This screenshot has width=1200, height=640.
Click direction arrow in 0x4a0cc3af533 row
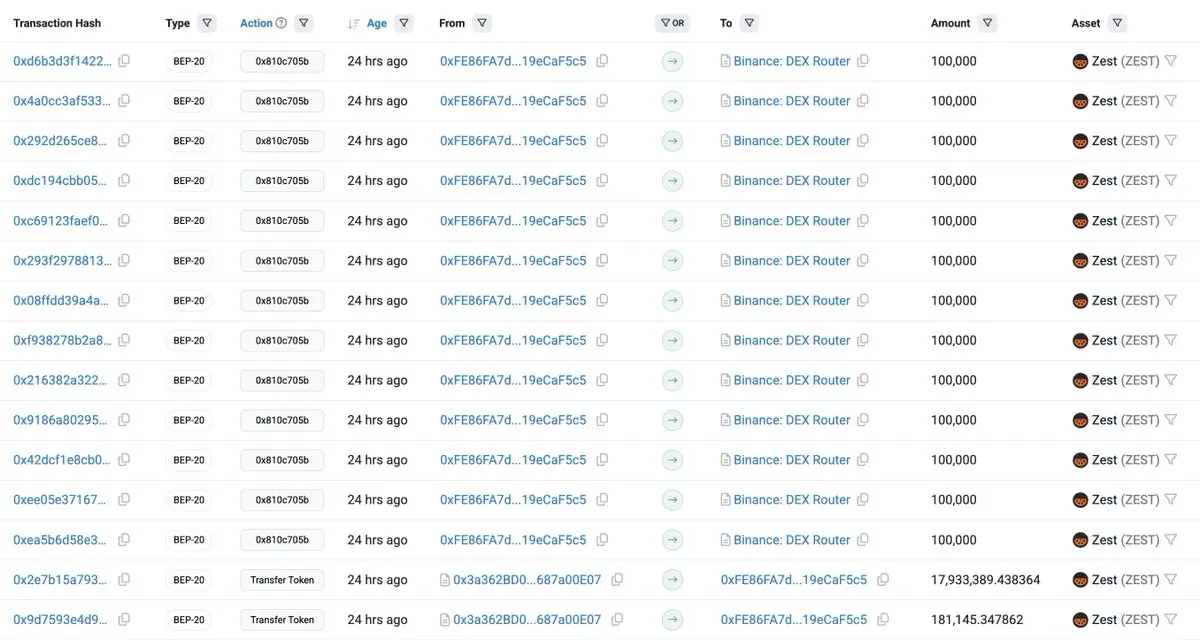(x=673, y=101)
